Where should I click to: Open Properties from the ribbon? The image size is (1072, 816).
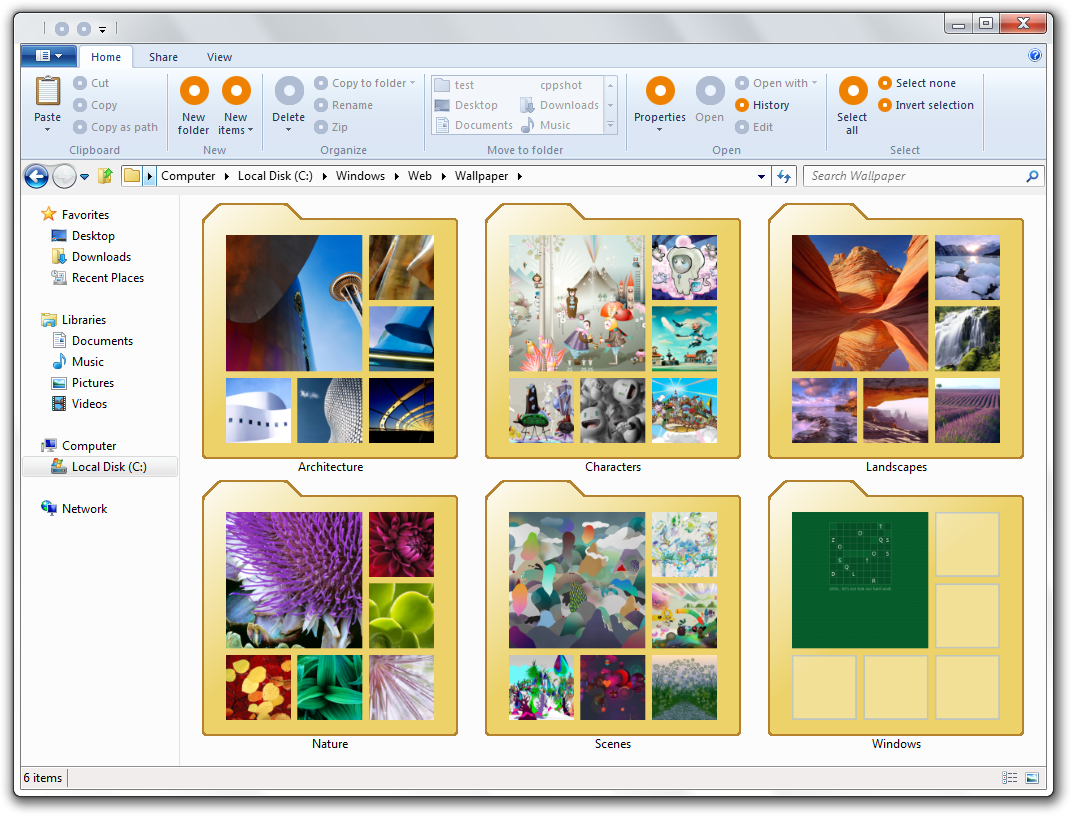click(660, 93)
